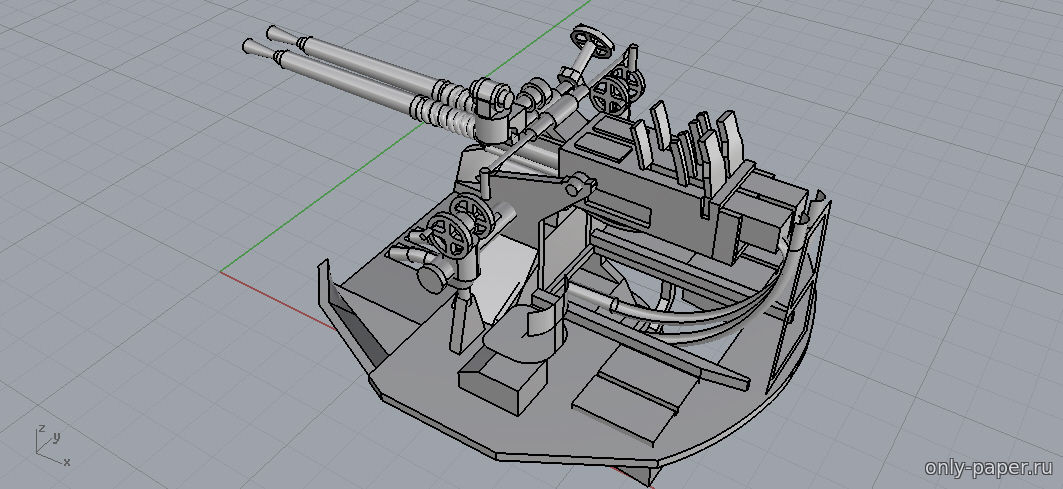The image size is (1063, 489).
Task: Select the ladder-like railing on the platform's right edge
Action: 799,299
